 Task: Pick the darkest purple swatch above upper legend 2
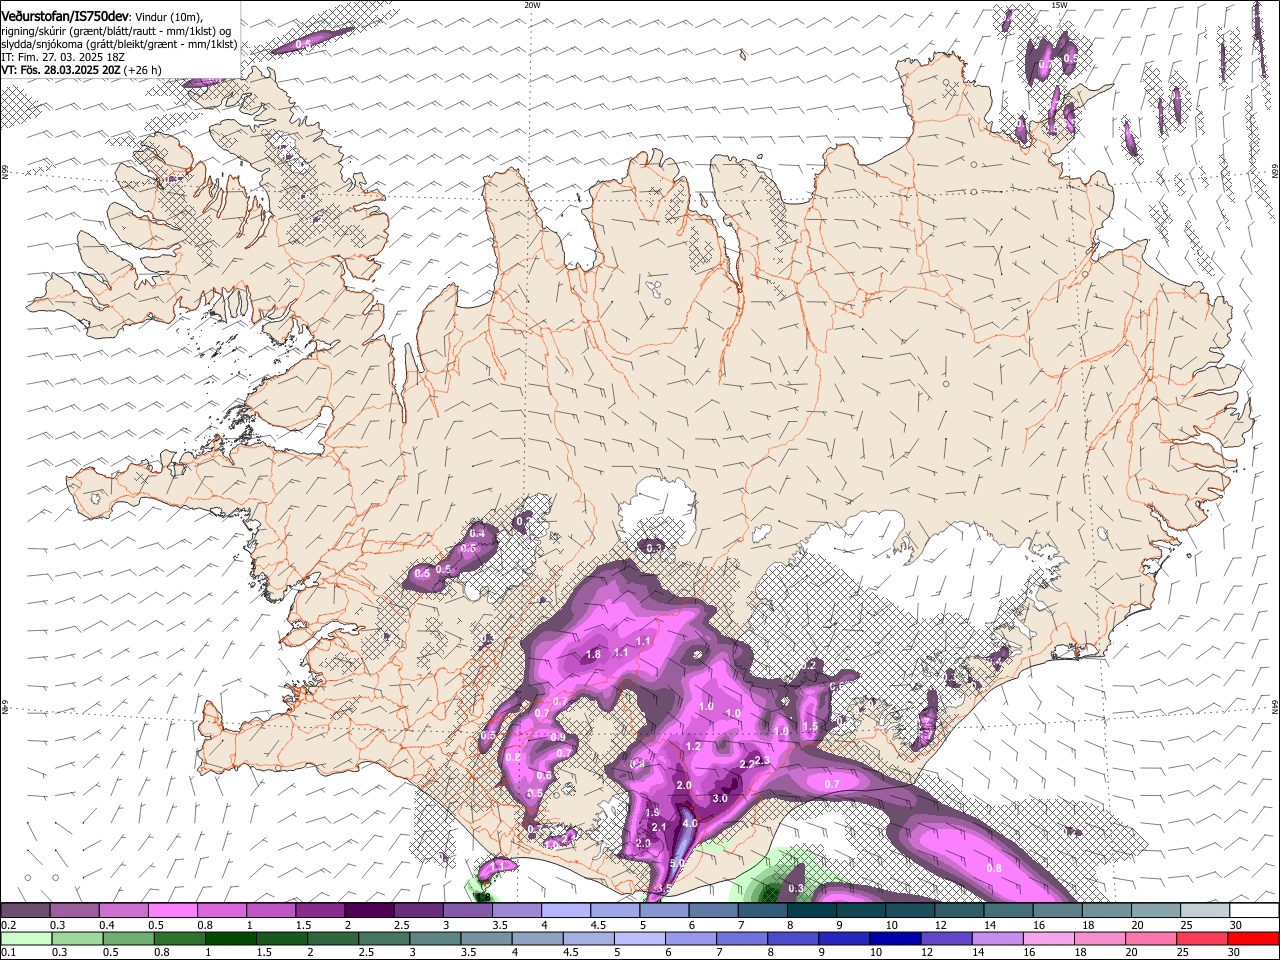pyautogui.click(x=369, y=911)
